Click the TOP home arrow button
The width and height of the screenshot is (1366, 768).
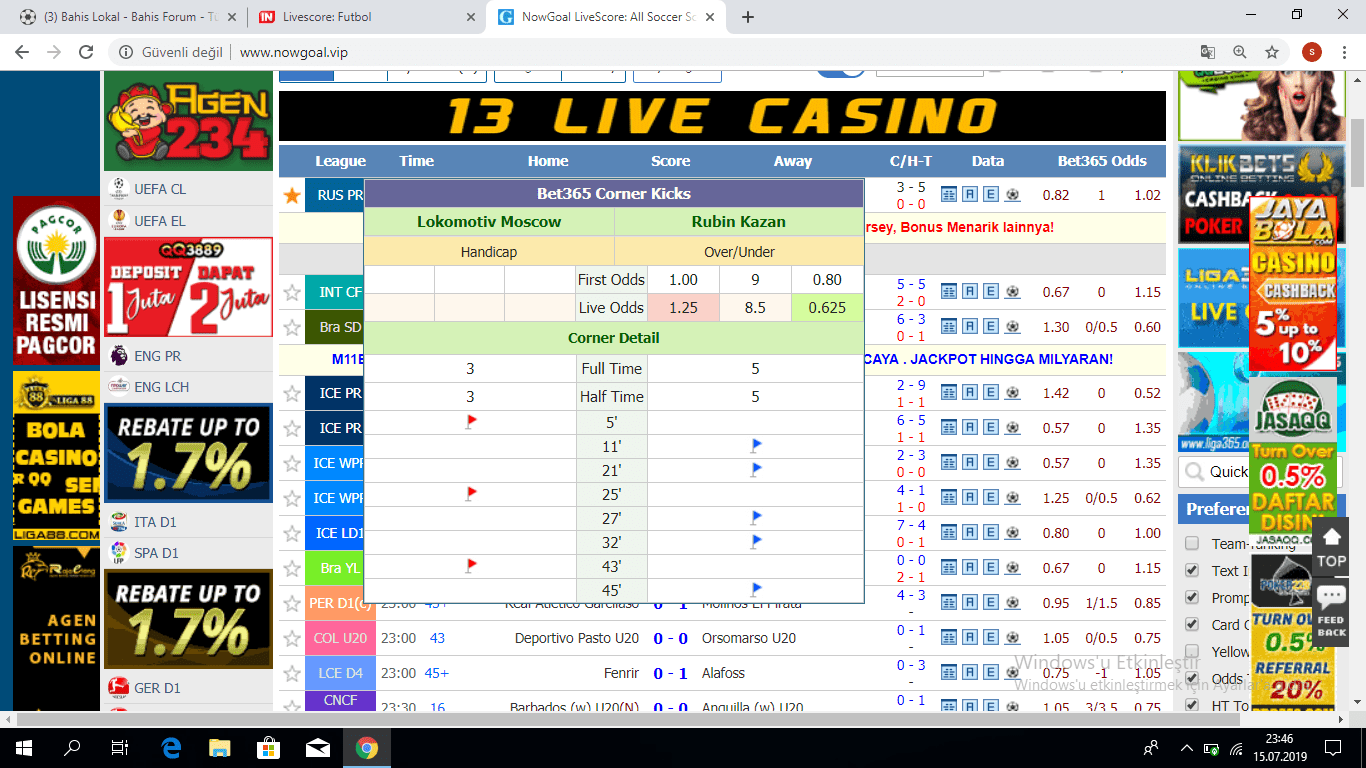point(1330,547)
